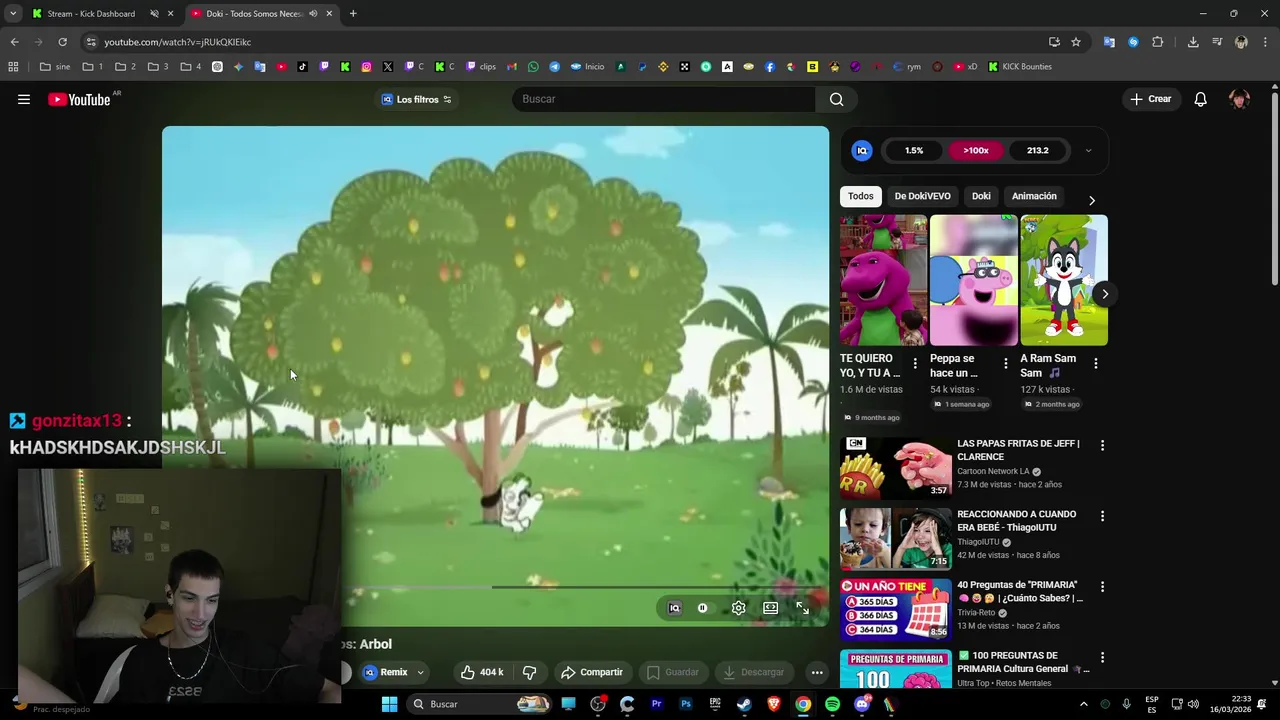Reload the page
The image size is (1280, 720).
point(62,42)
